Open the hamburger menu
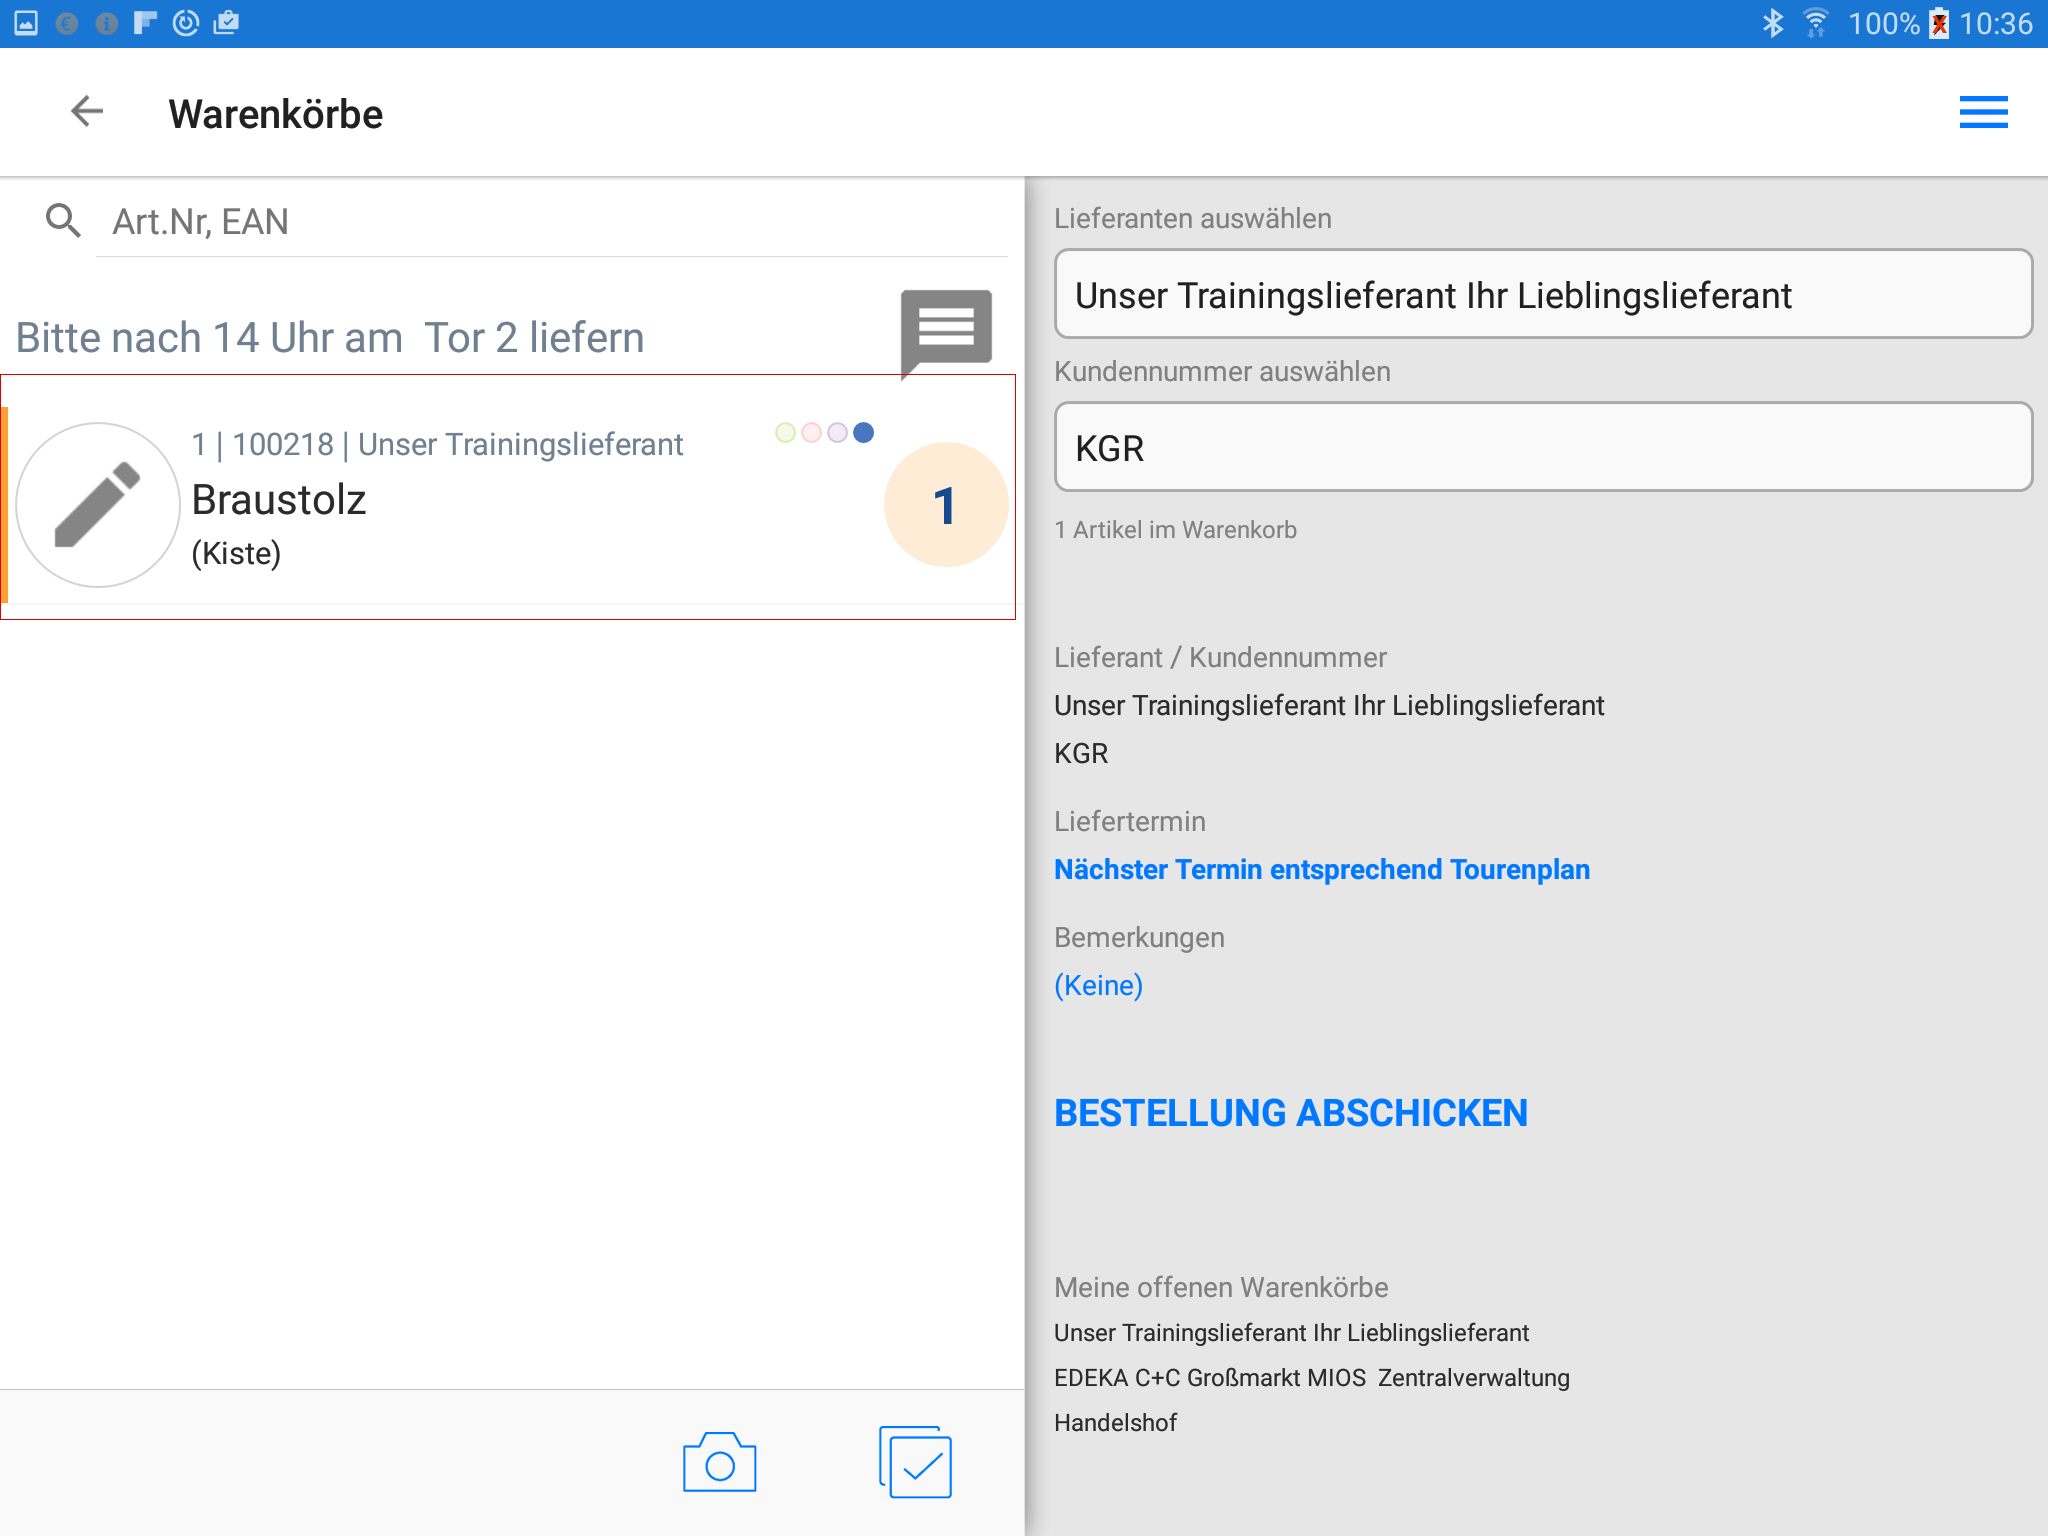The height and width of the screenshot is (1536, 2048). click(x=1983, y=112)
